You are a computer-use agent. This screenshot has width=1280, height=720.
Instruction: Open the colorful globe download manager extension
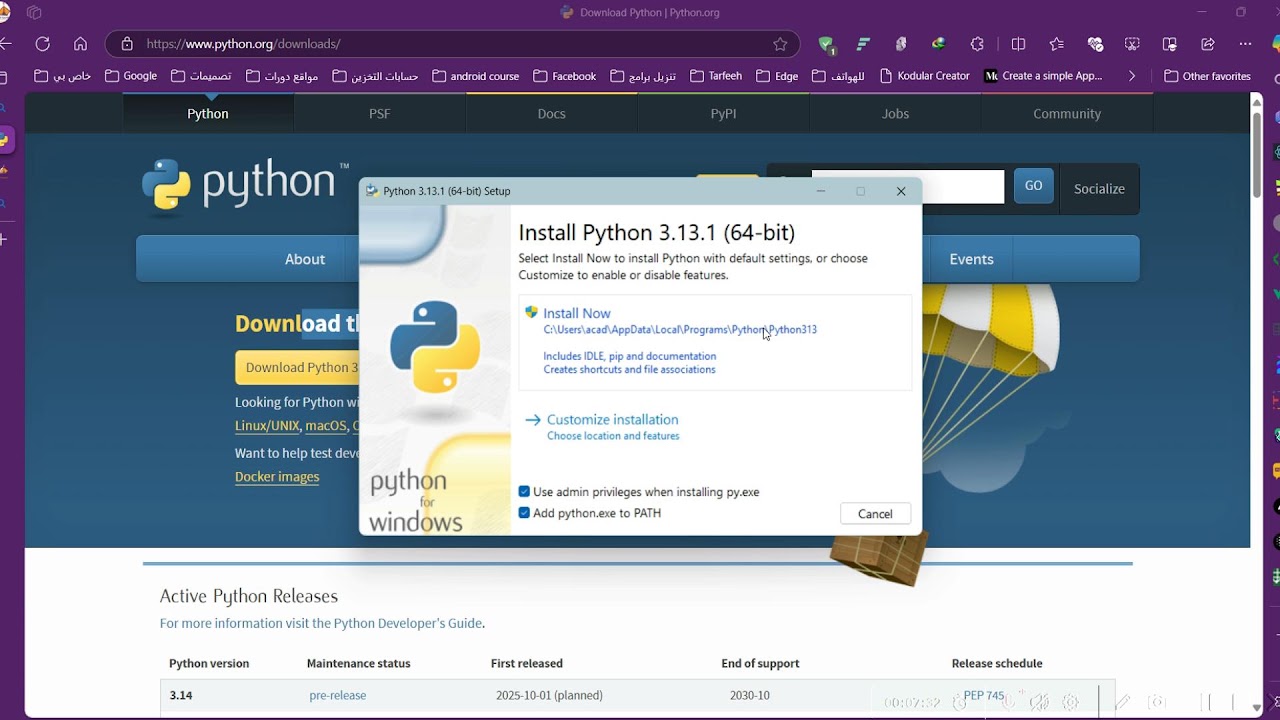pos(938,44)
